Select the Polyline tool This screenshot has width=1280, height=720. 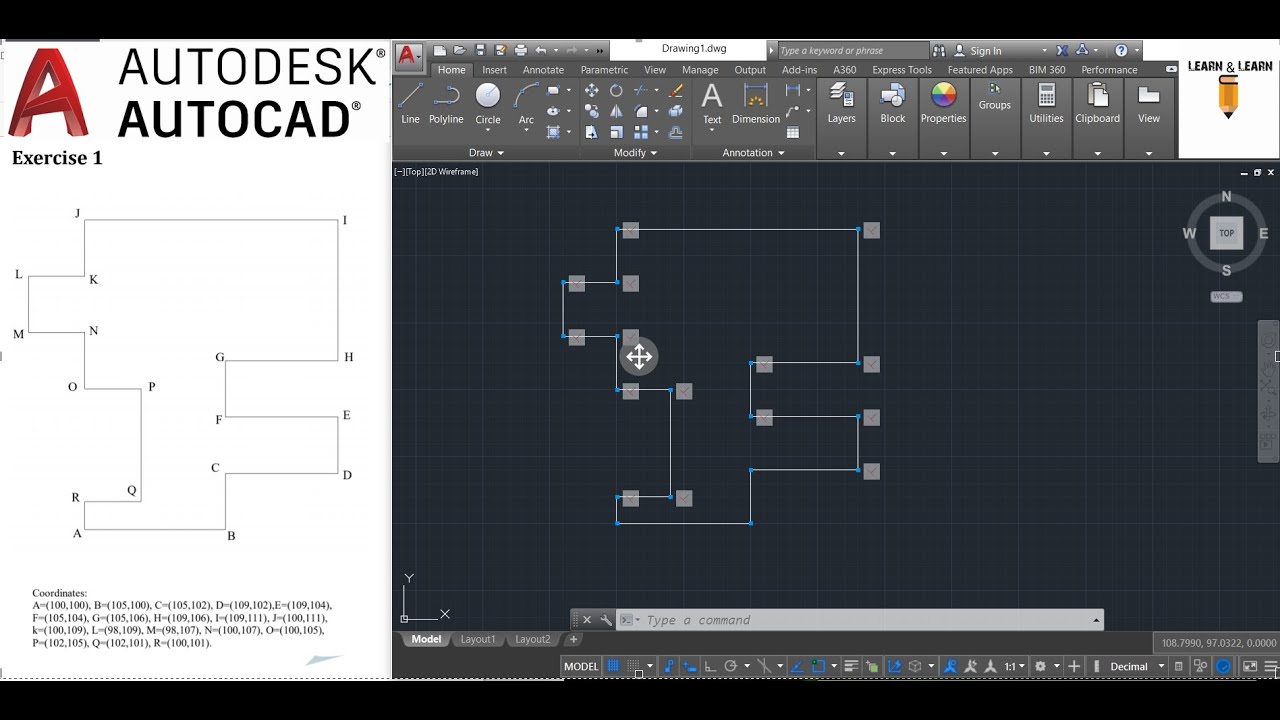pos(446,104)
